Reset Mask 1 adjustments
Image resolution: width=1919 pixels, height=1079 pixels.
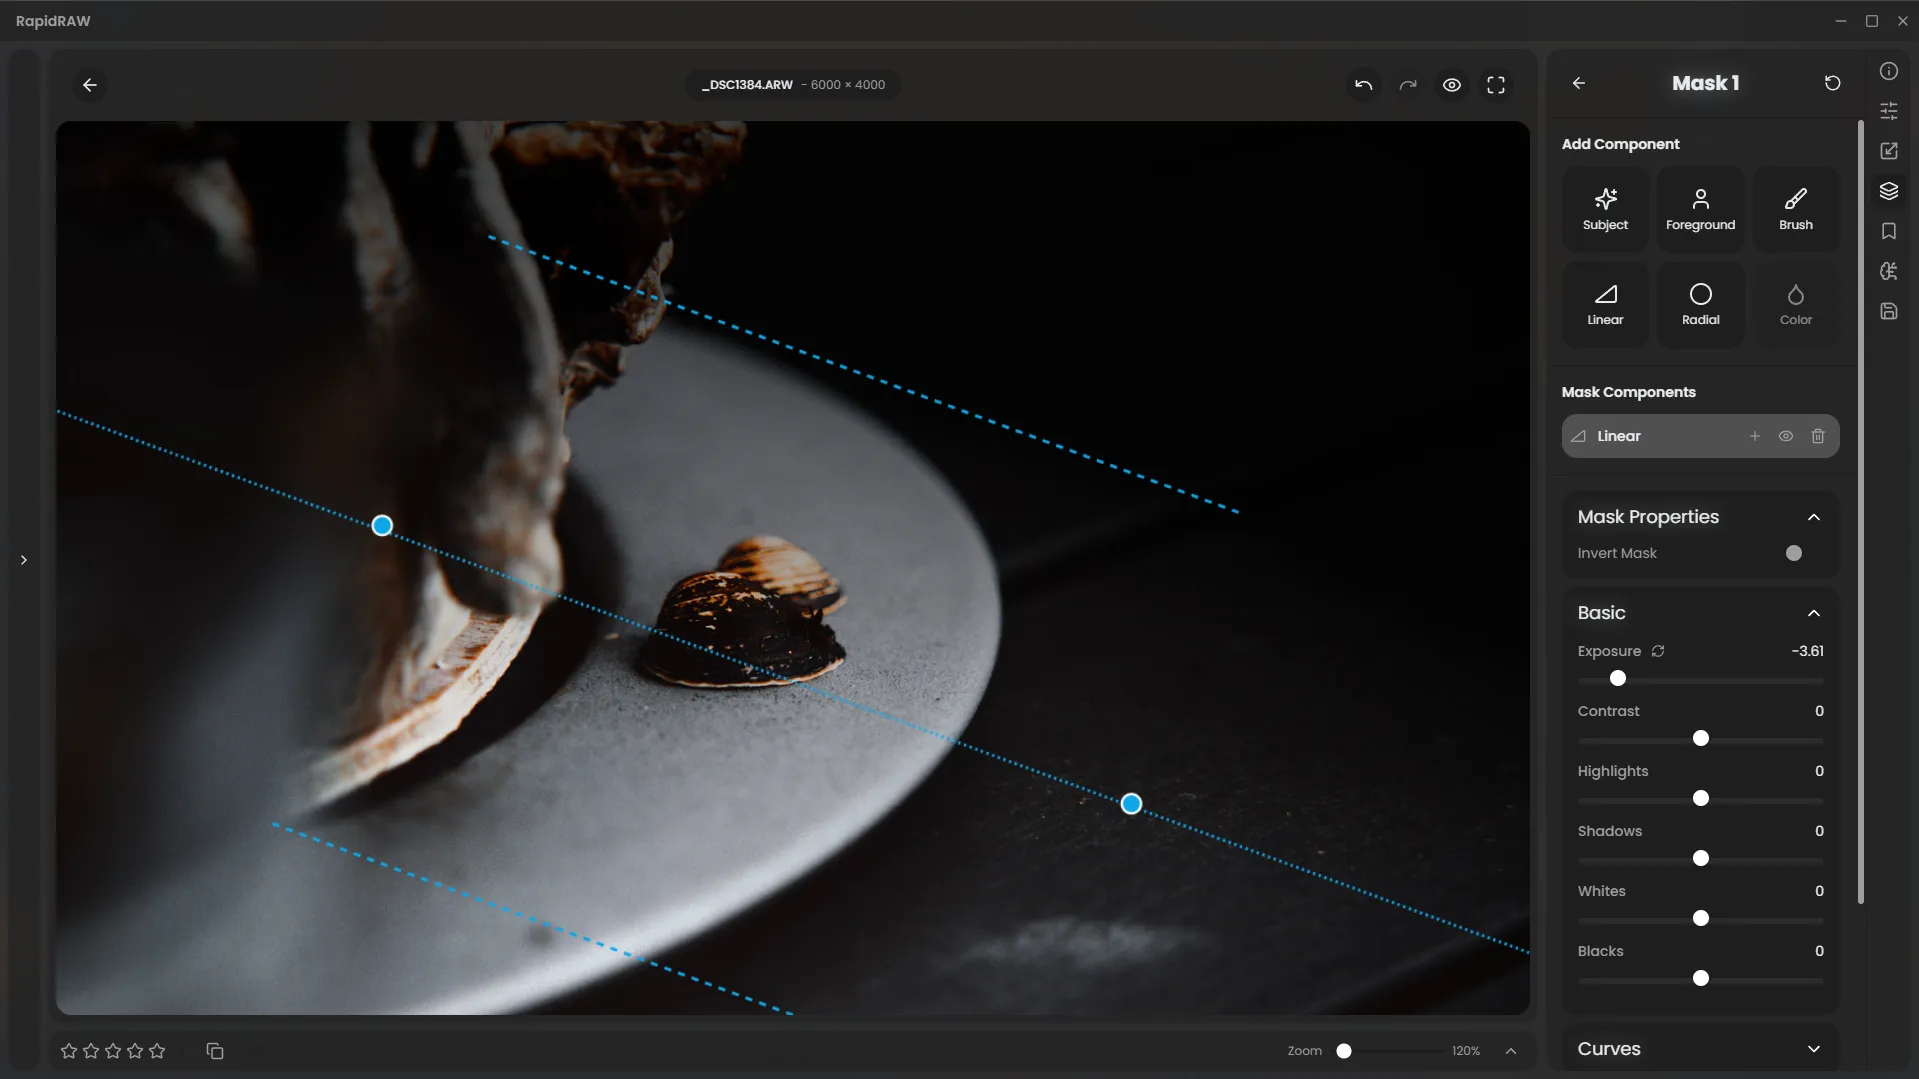1832,83
